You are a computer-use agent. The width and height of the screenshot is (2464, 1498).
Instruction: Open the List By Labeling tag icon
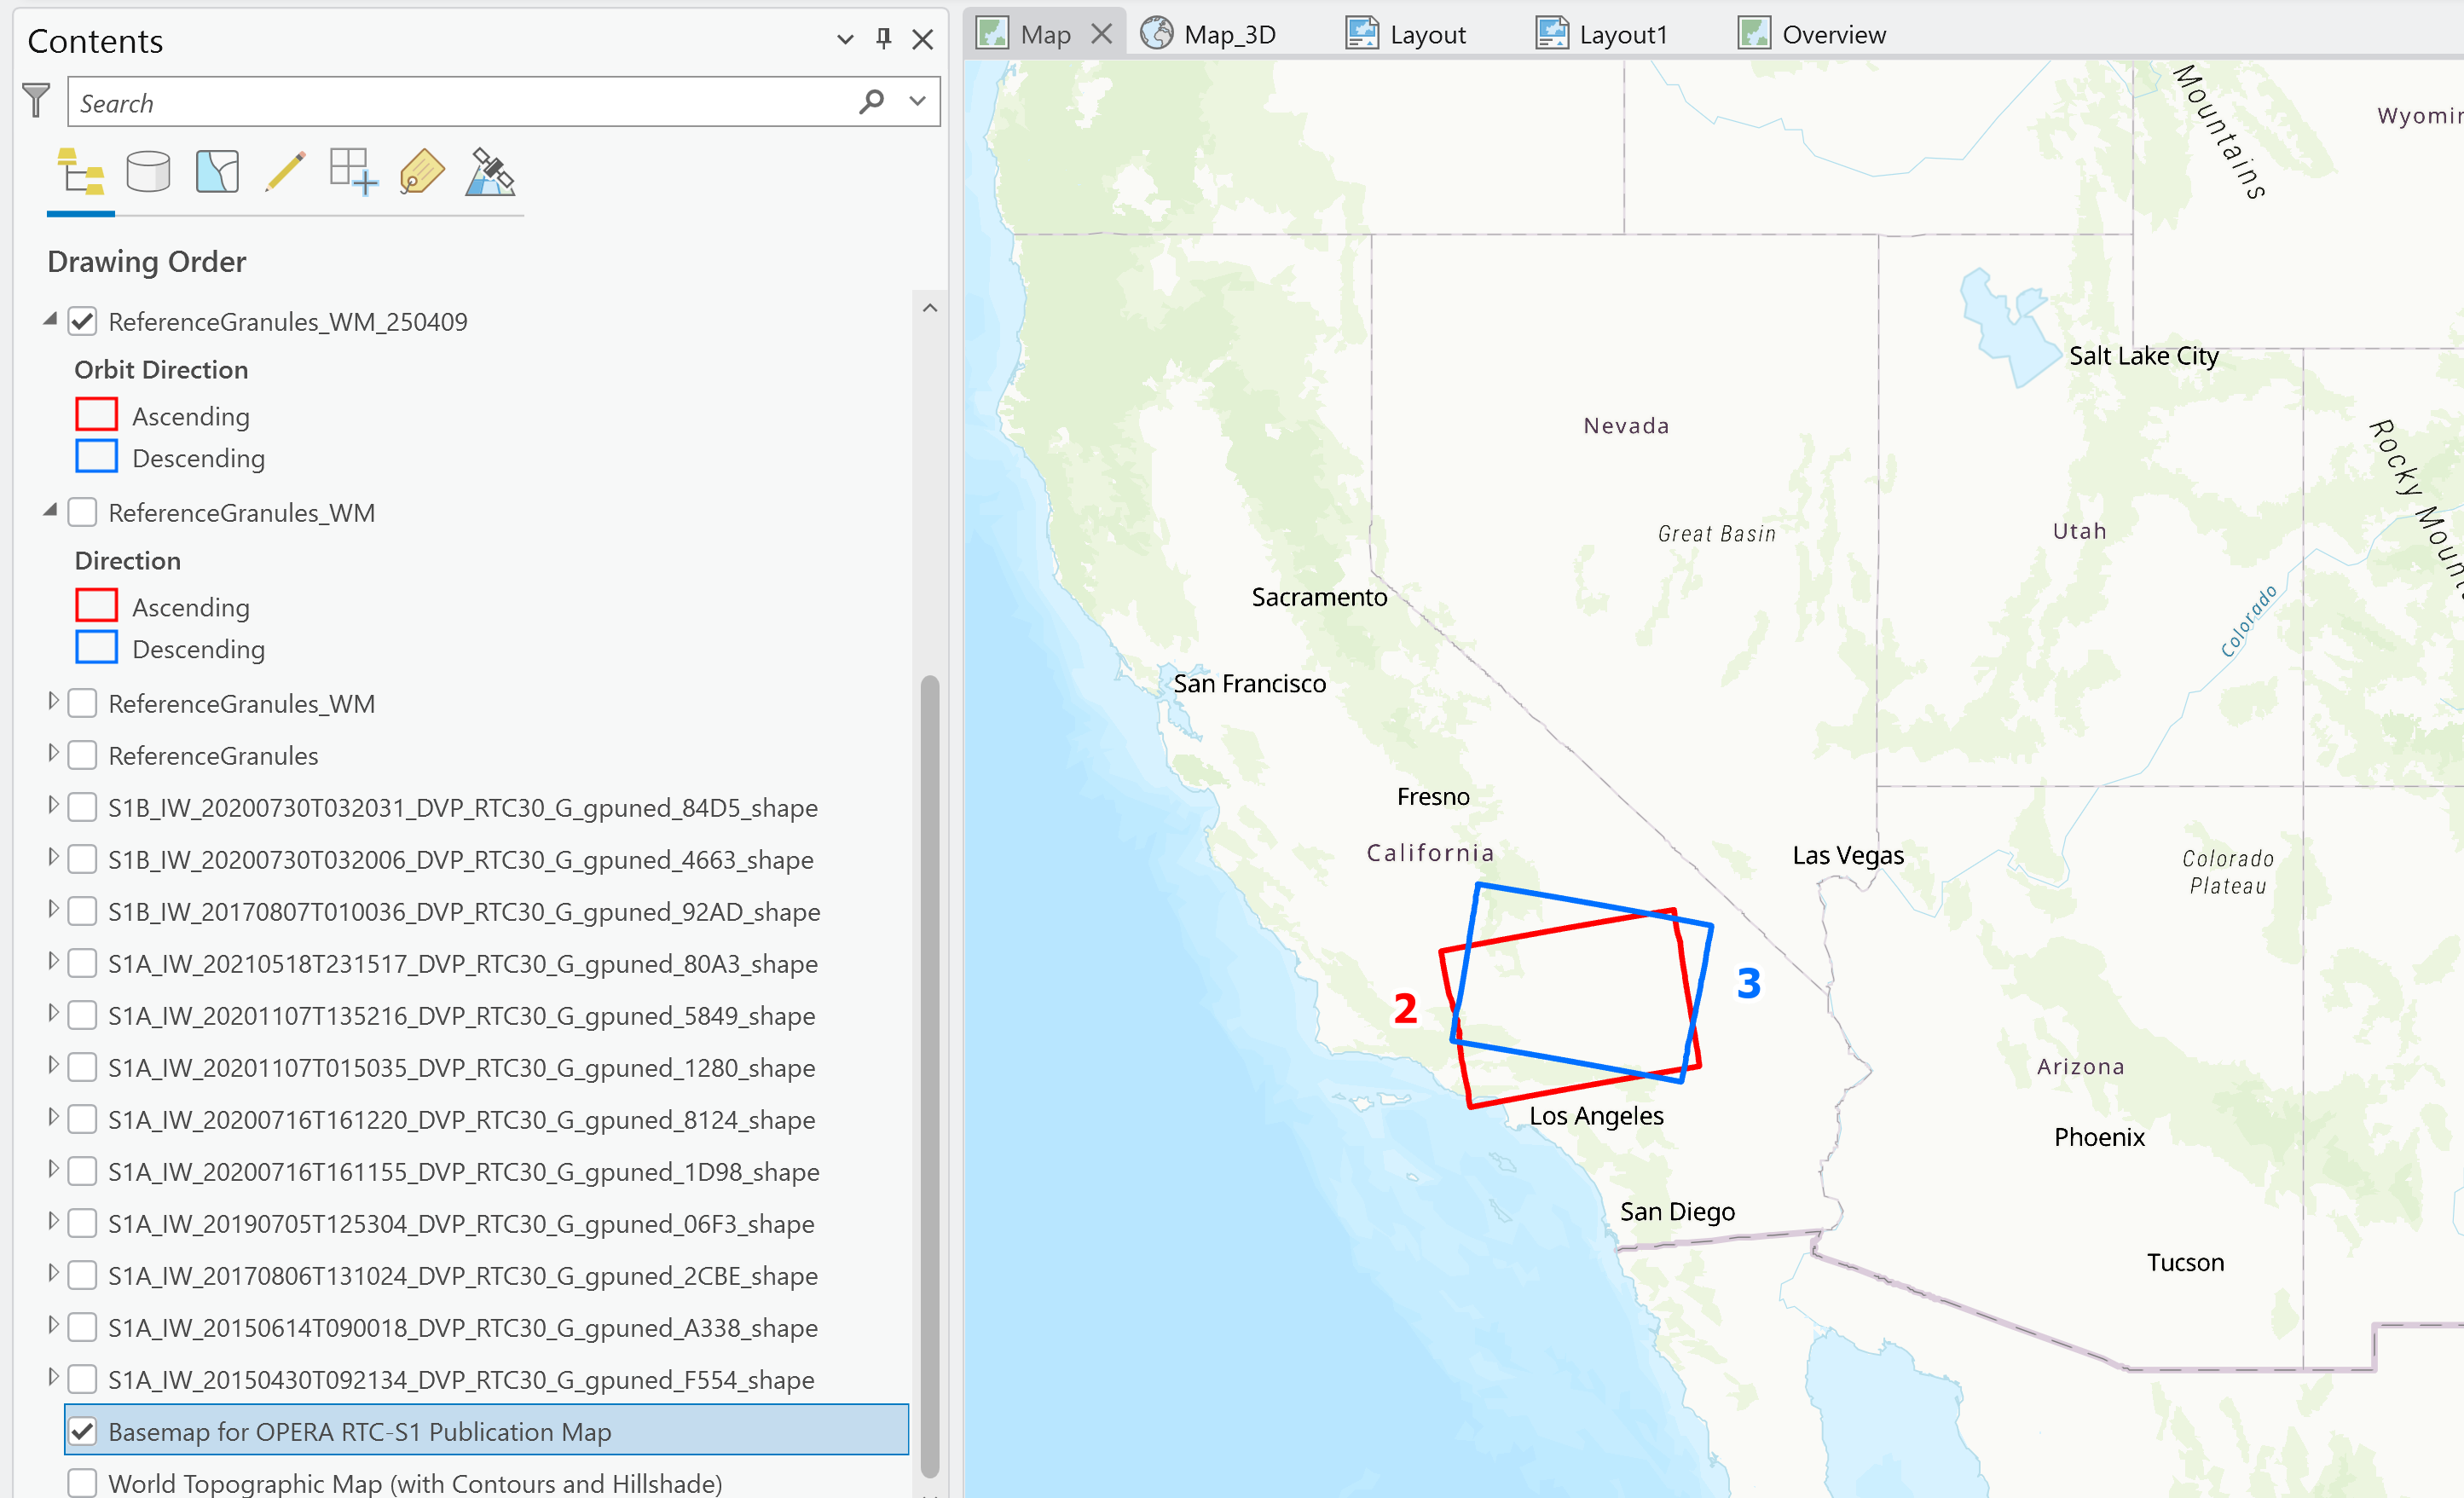[420, 171]
